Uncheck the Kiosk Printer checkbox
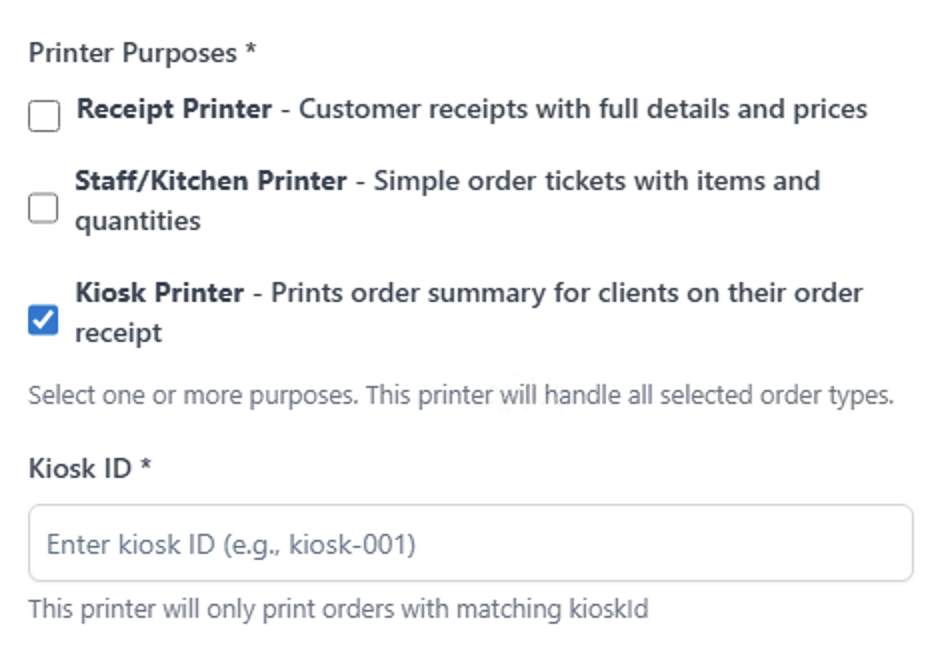Screen dimensions: 940x652 pyautogui.click(x=44, y=321)
